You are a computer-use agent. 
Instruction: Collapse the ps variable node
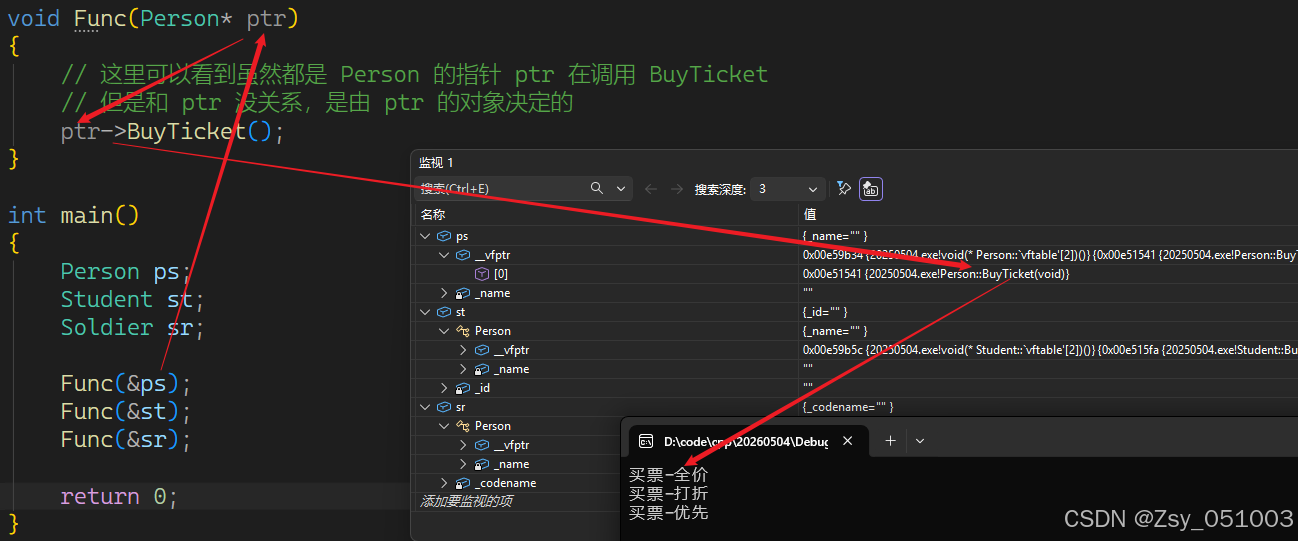click(426, 236)
